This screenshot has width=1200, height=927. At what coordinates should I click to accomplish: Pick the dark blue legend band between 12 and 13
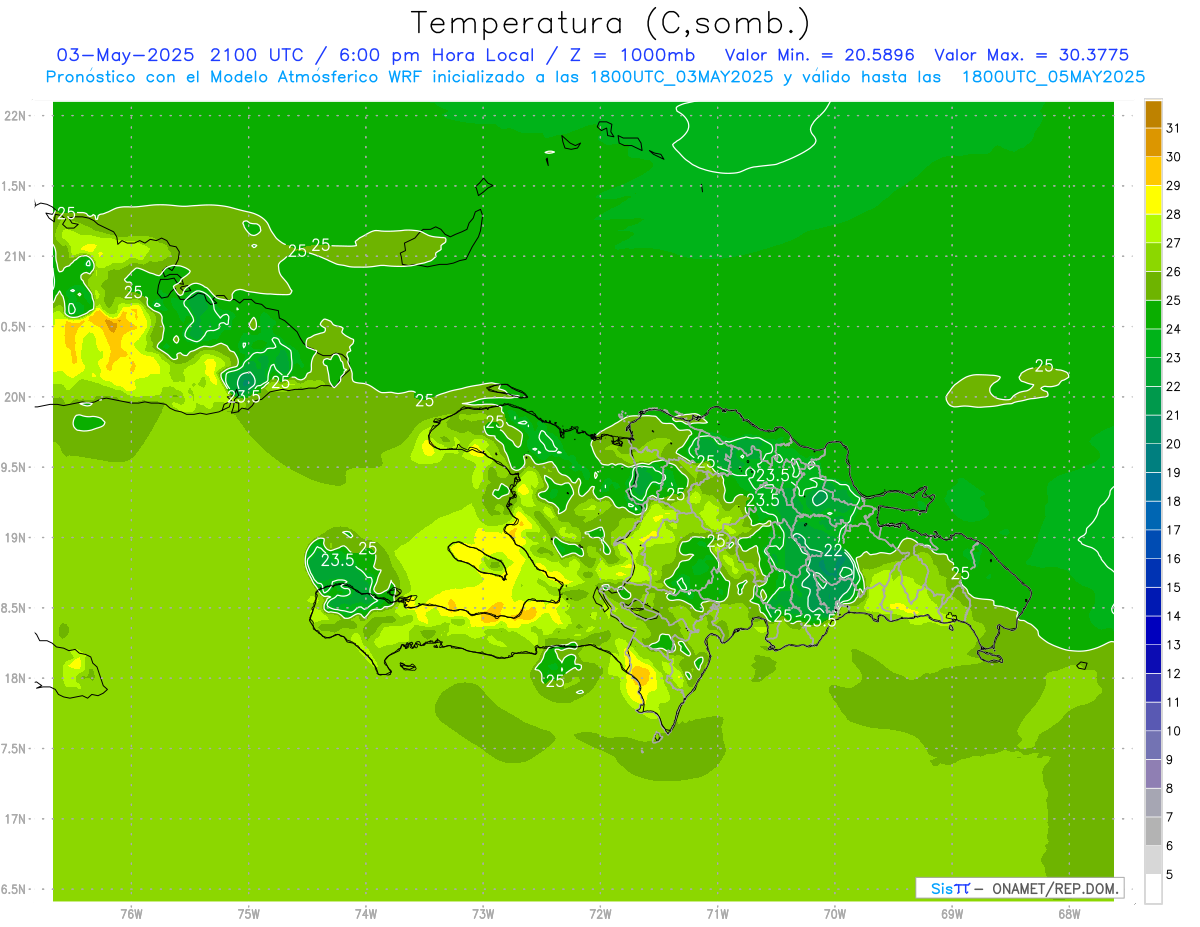(1153, 659)
